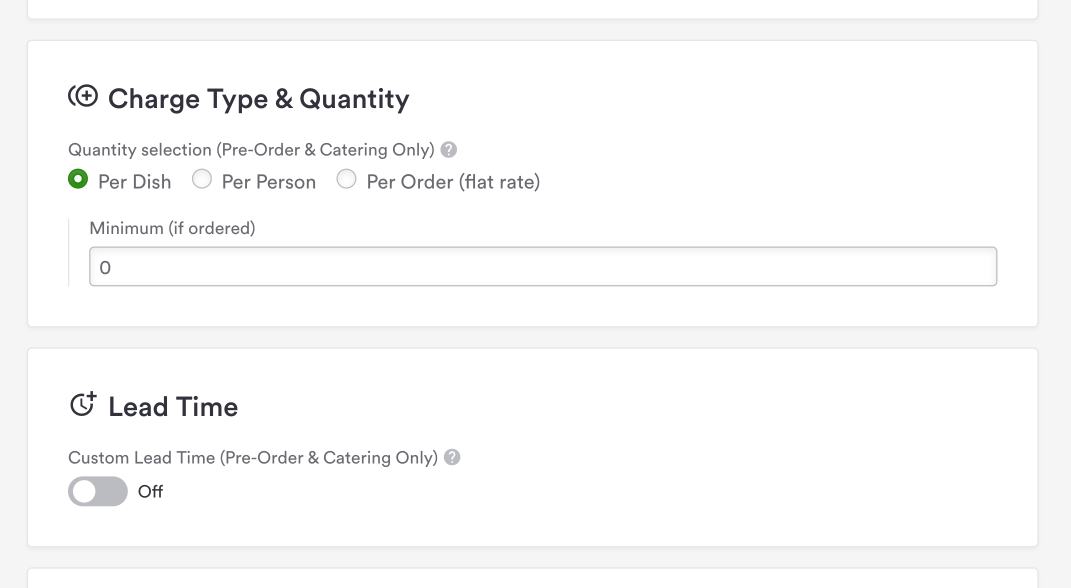Screen dimensions: 1071x588
Task: Click the Charge Type & Quantity coins icon
Action: point(83,97)
